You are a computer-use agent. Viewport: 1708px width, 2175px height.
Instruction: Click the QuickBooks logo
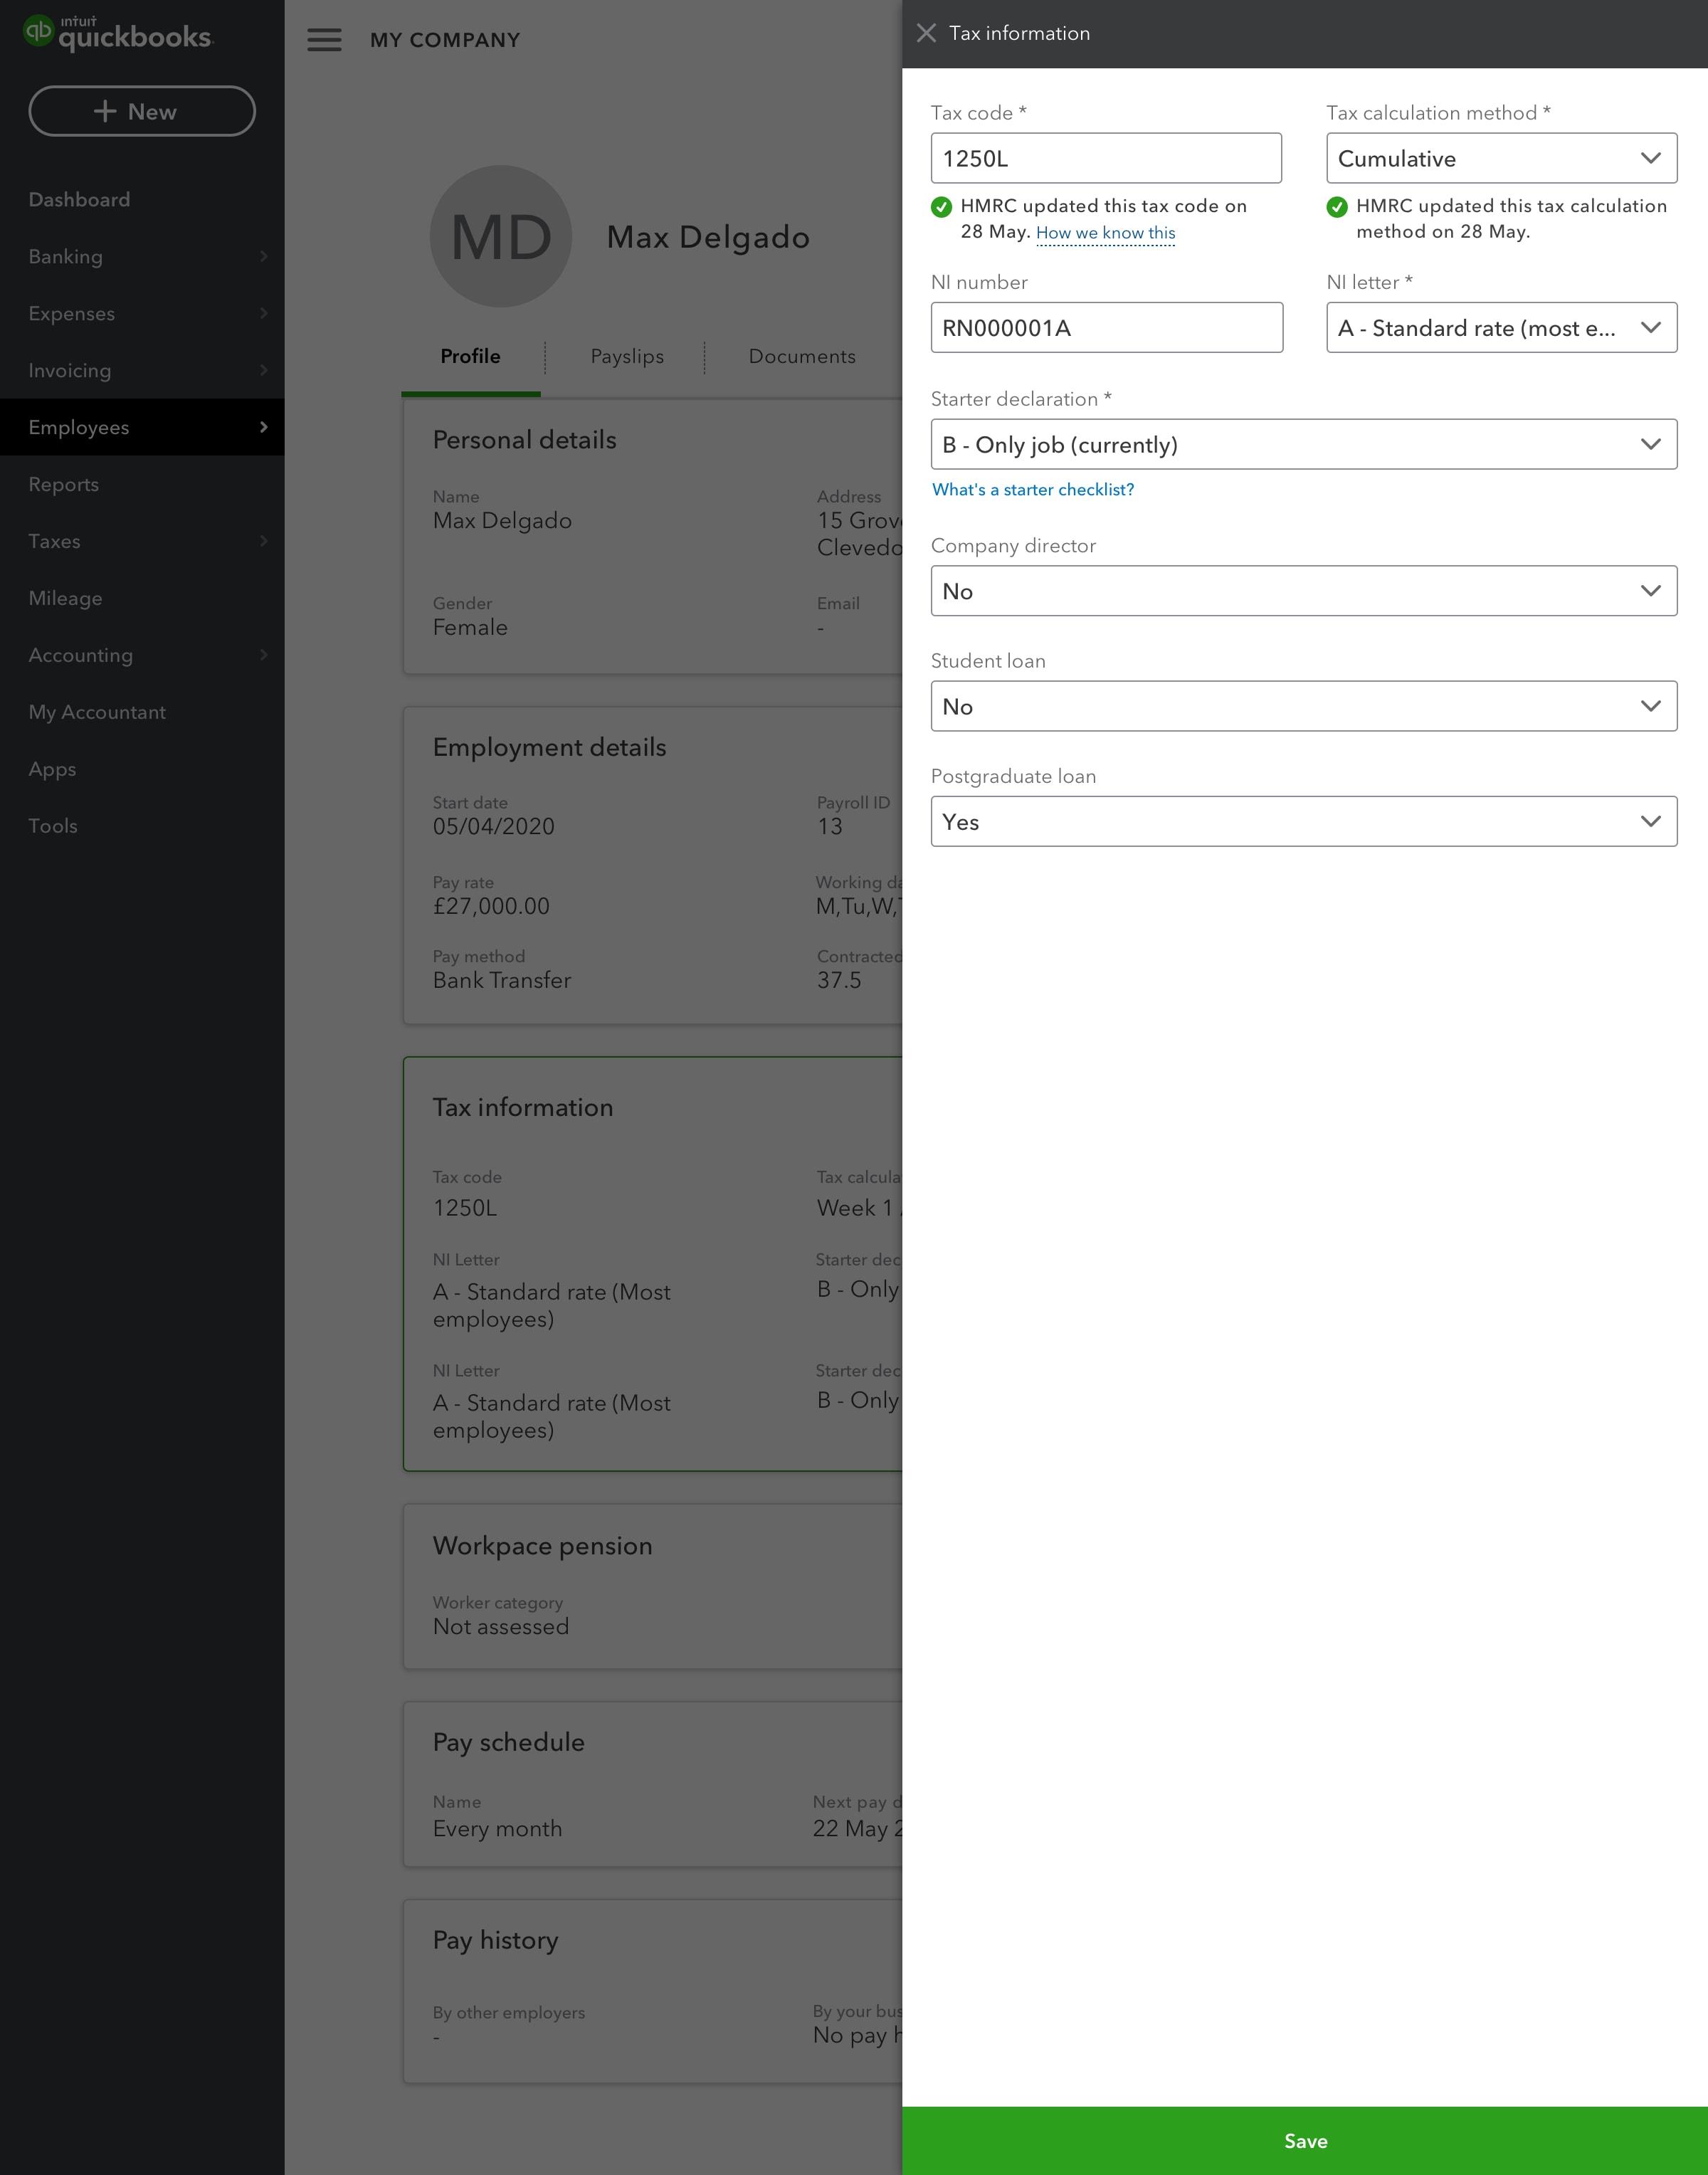(118, 34)
